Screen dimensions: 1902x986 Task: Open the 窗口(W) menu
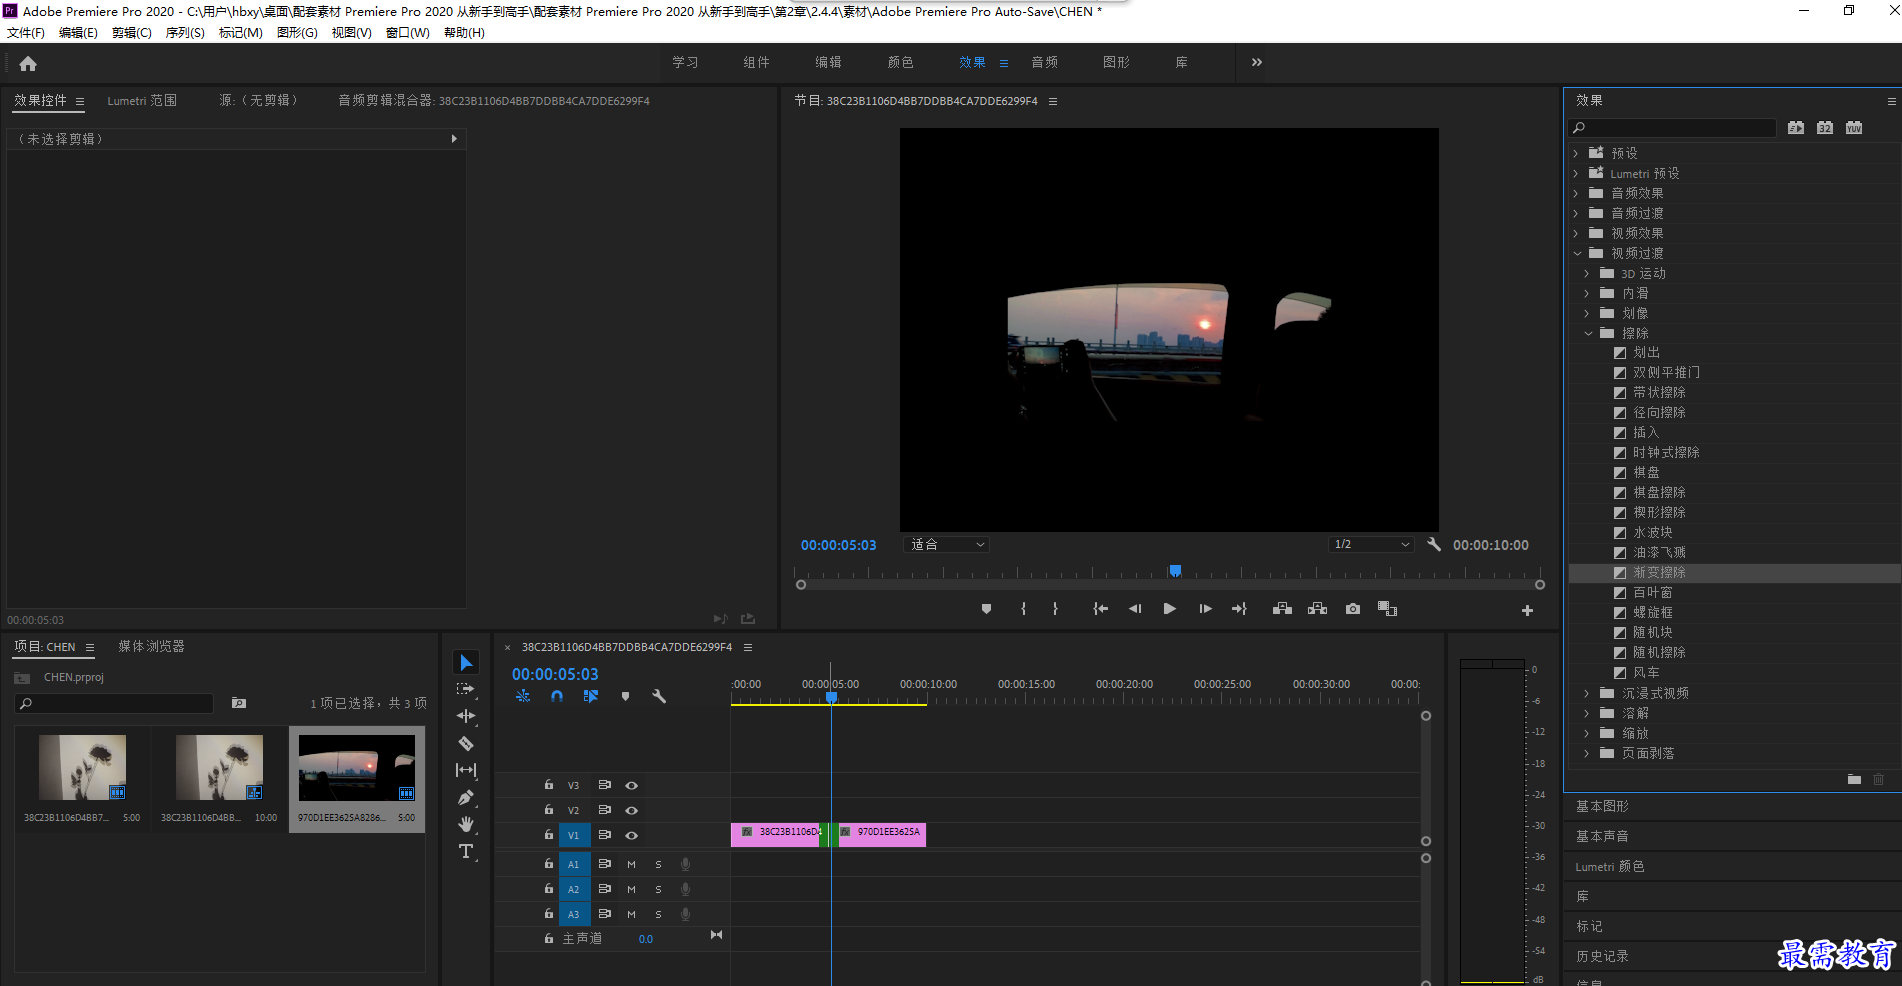click(407, 33)
